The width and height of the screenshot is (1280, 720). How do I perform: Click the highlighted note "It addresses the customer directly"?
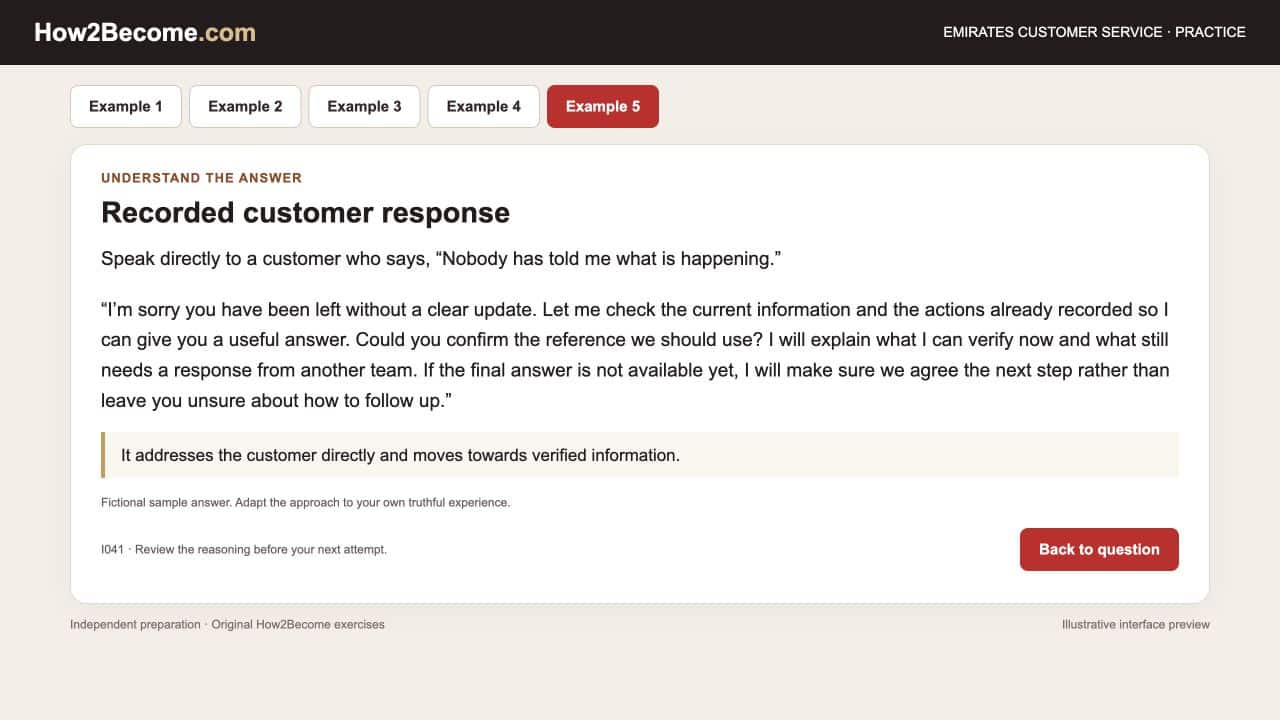pos(640,455)
